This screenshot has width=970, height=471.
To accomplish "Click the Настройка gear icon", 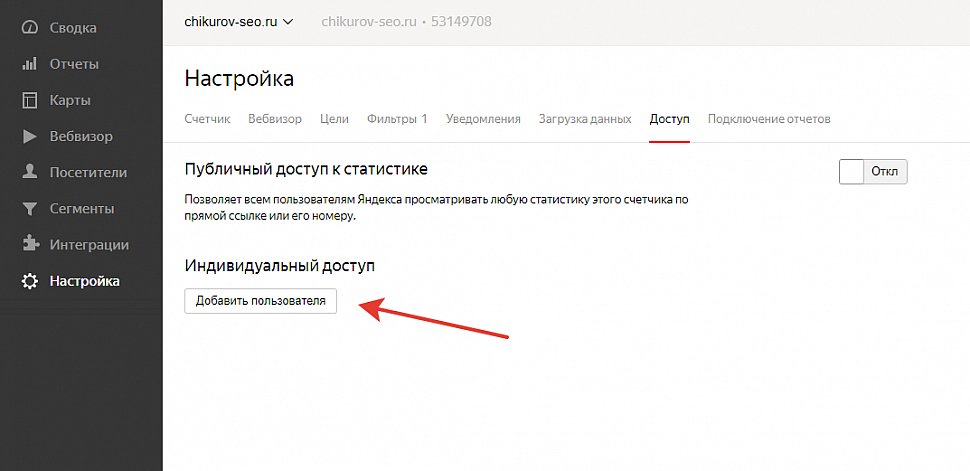I will pyautogui.click(x=30, y=281).
